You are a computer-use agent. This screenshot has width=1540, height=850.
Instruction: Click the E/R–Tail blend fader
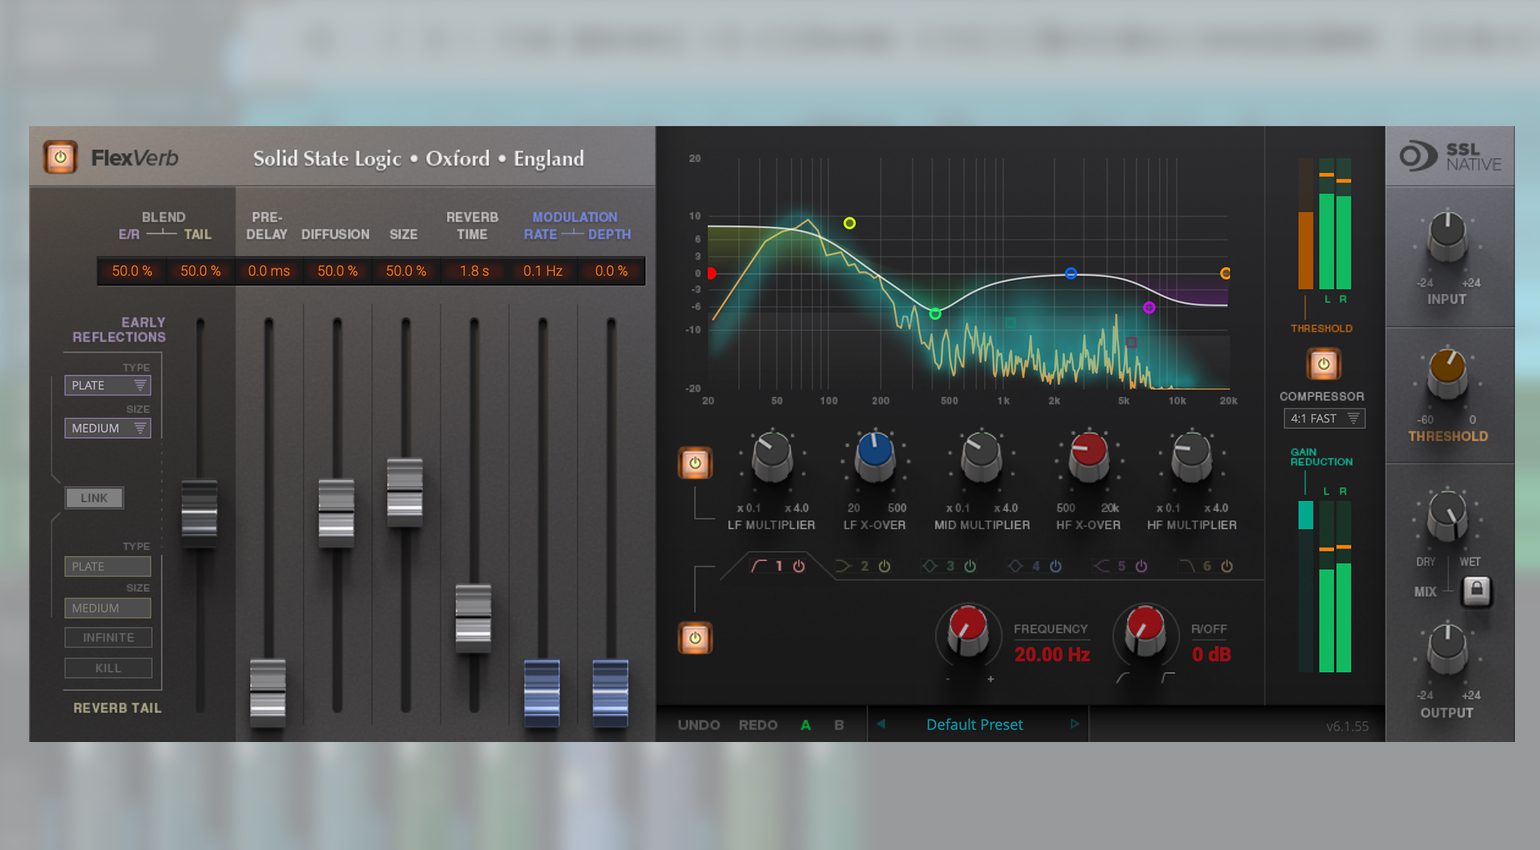tap(199, 512)
